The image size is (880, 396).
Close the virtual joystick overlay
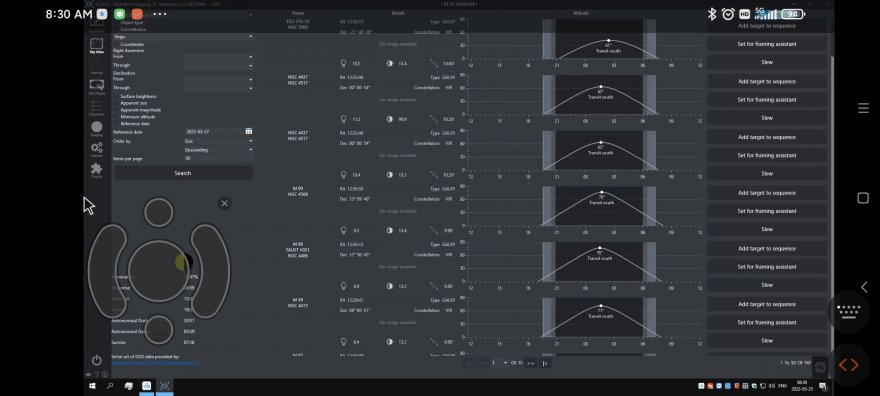[x=224, y=203]
